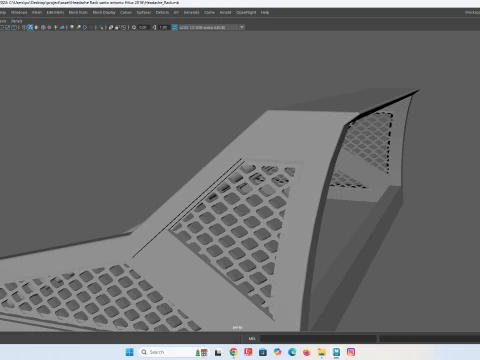Open the Deform menu
The width and height of the screenshot is (480, 360).
point(162,12)
